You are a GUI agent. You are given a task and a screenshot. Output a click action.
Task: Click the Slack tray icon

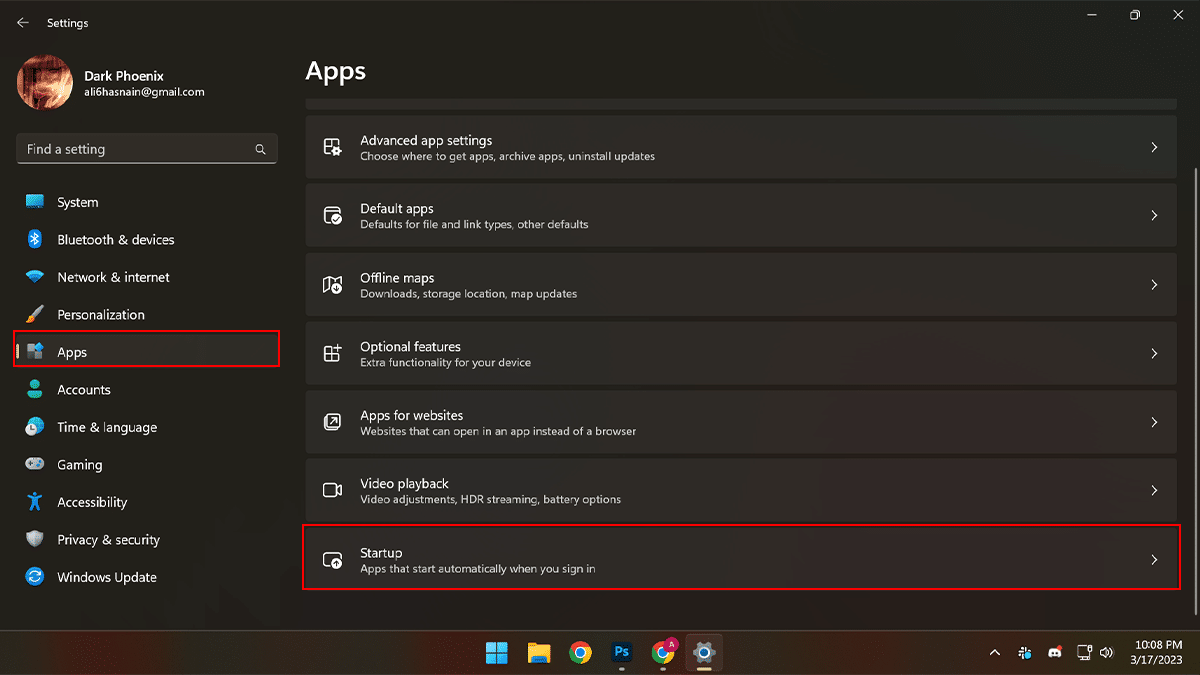tap(1025, 653)
